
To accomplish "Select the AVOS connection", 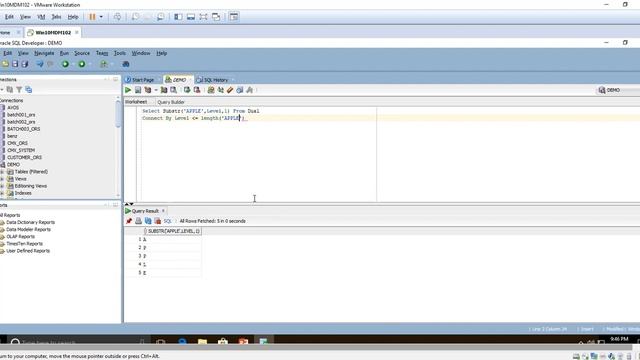I will tap(13, 108).
